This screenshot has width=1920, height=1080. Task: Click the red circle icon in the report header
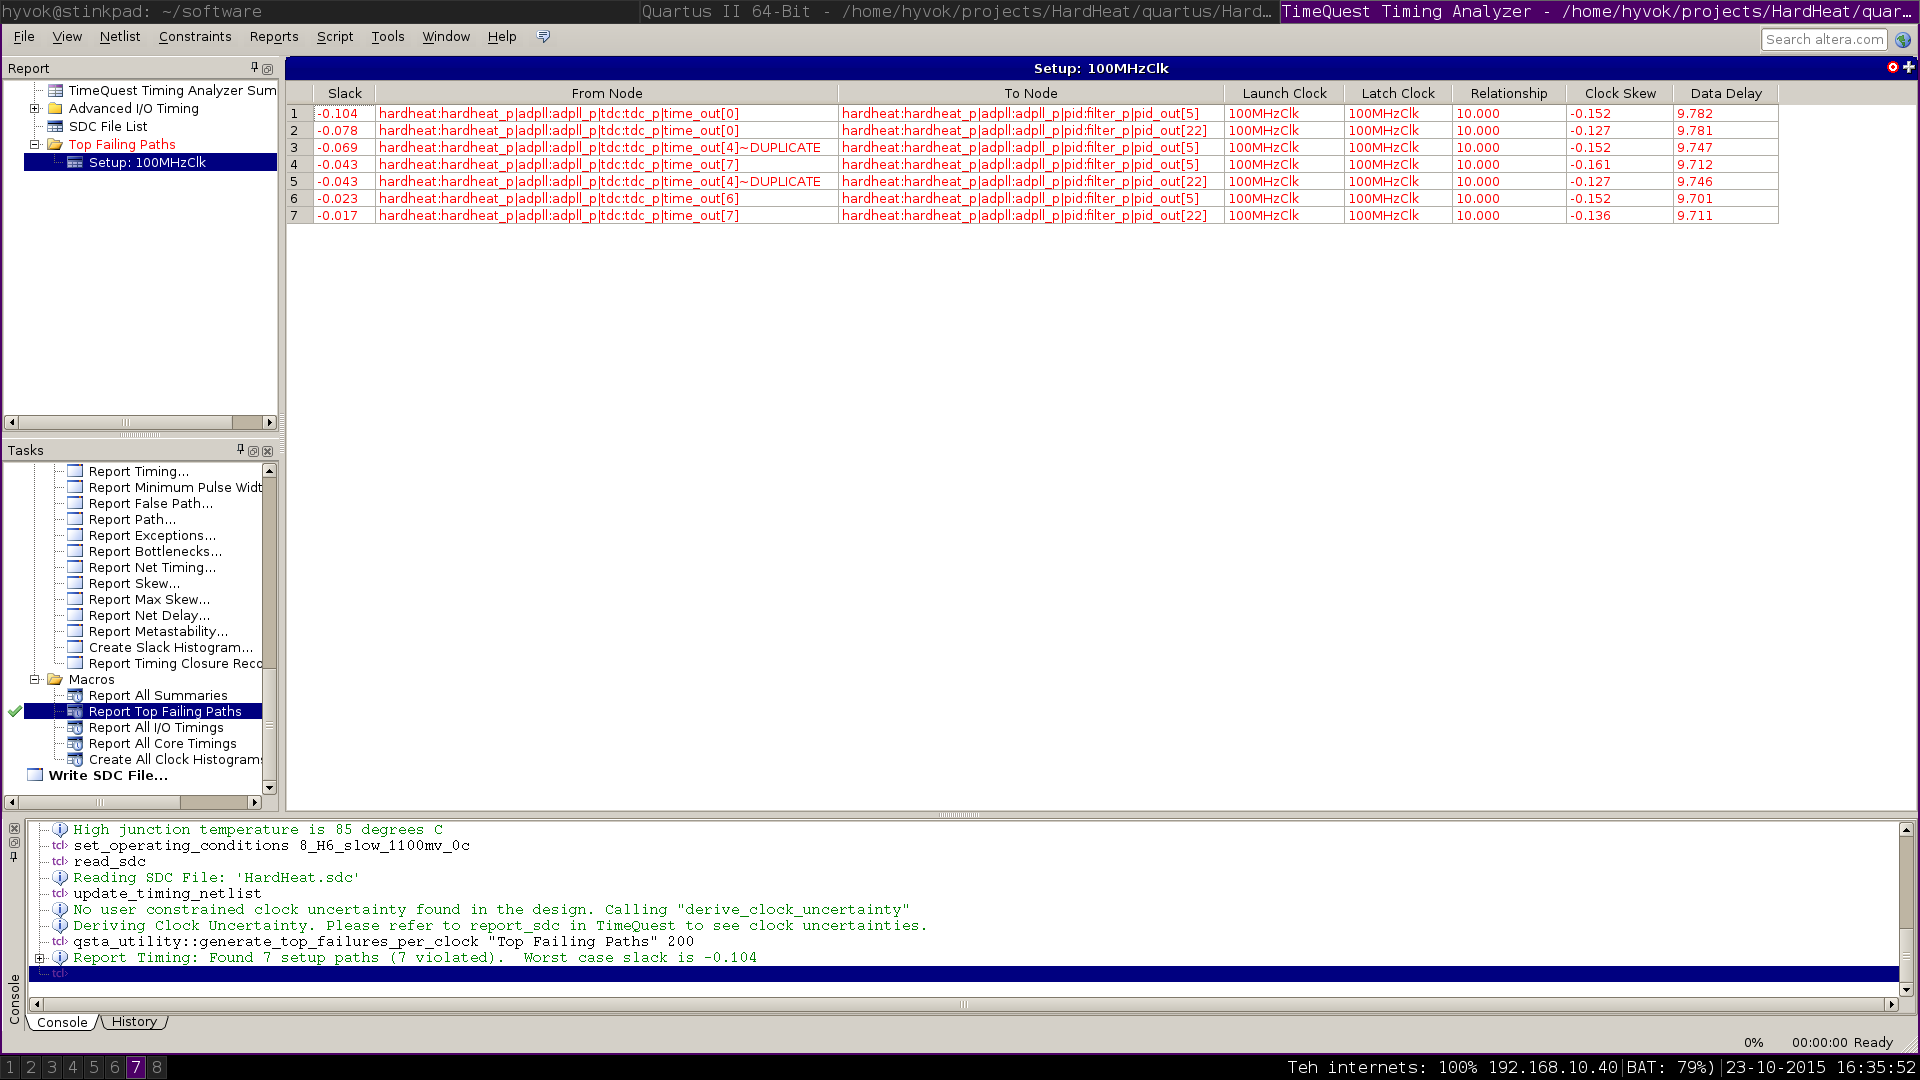pyautogui.click(x=1893, y=67)
